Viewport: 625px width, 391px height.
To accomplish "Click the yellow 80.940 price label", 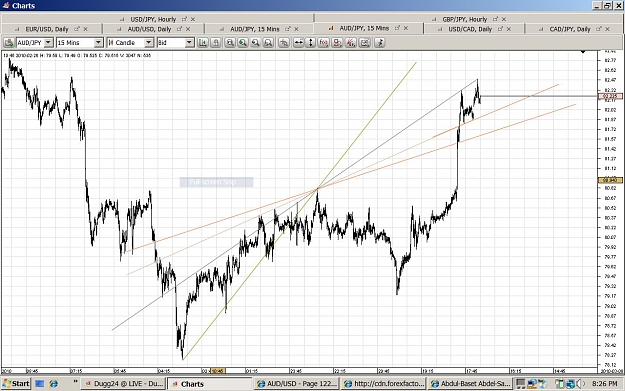I will 610,180.
